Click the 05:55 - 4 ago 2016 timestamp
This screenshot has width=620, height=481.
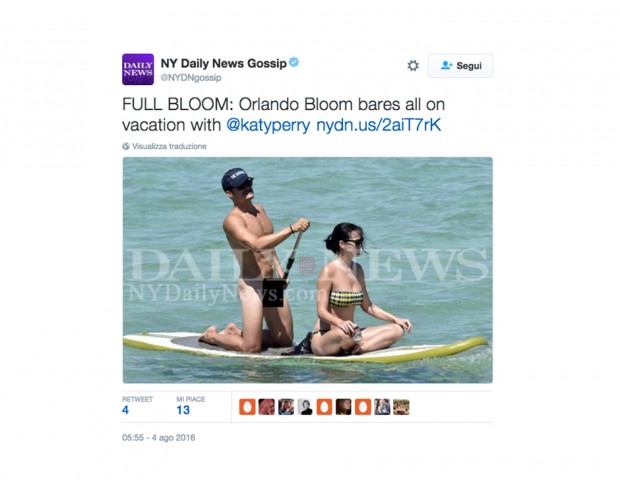click(x=159, y=437)
